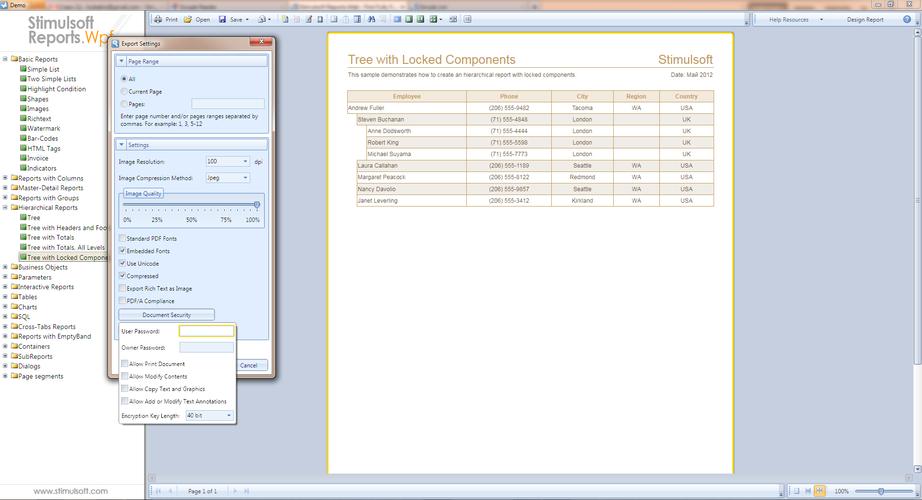
Task: Go to first page in status bar
Action: [158, 491]
